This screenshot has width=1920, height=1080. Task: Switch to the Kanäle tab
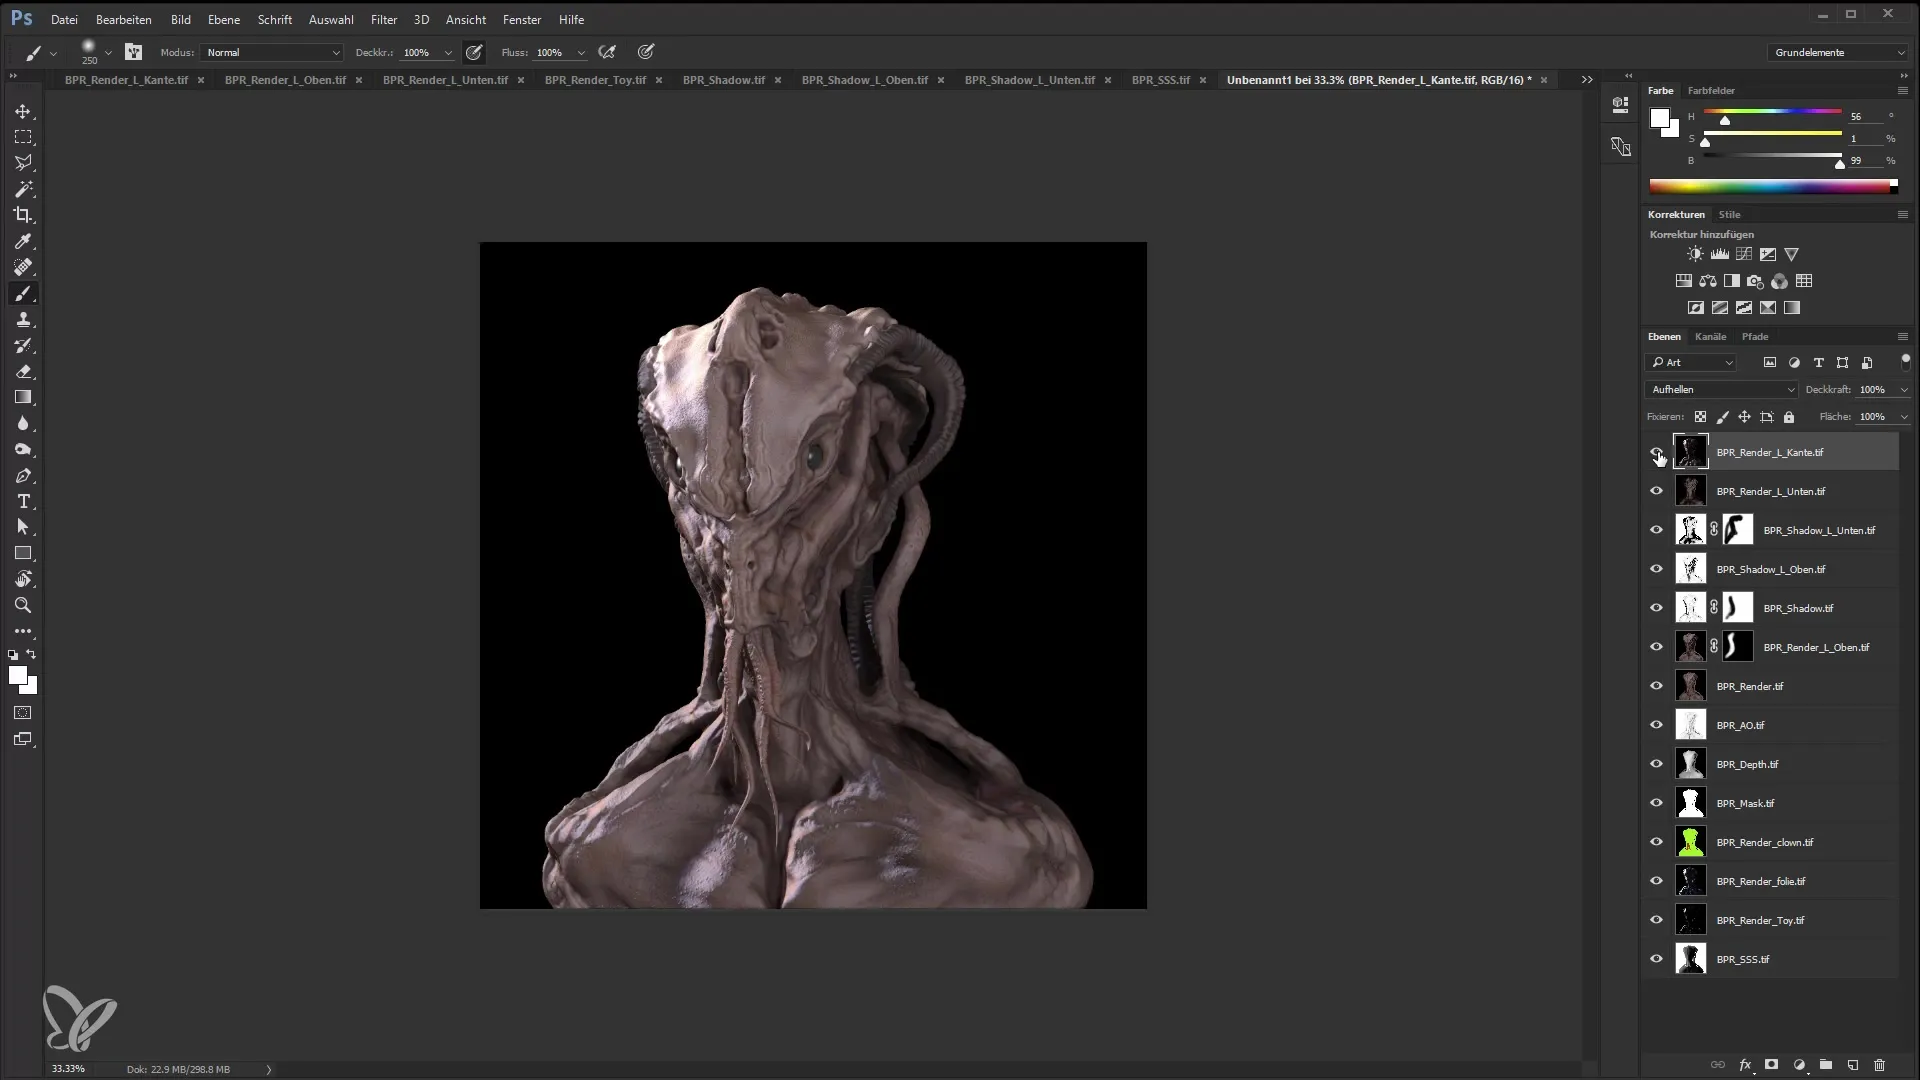tap(1709, 336)
